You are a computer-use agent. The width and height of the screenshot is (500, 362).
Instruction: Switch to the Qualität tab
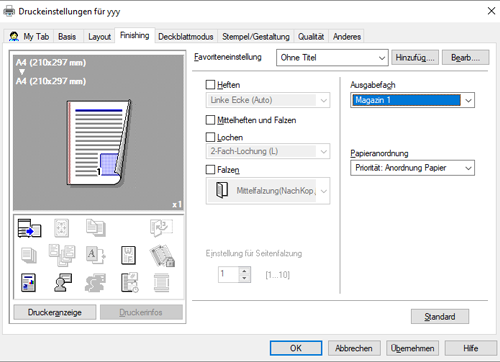click(x=311, y=36)
